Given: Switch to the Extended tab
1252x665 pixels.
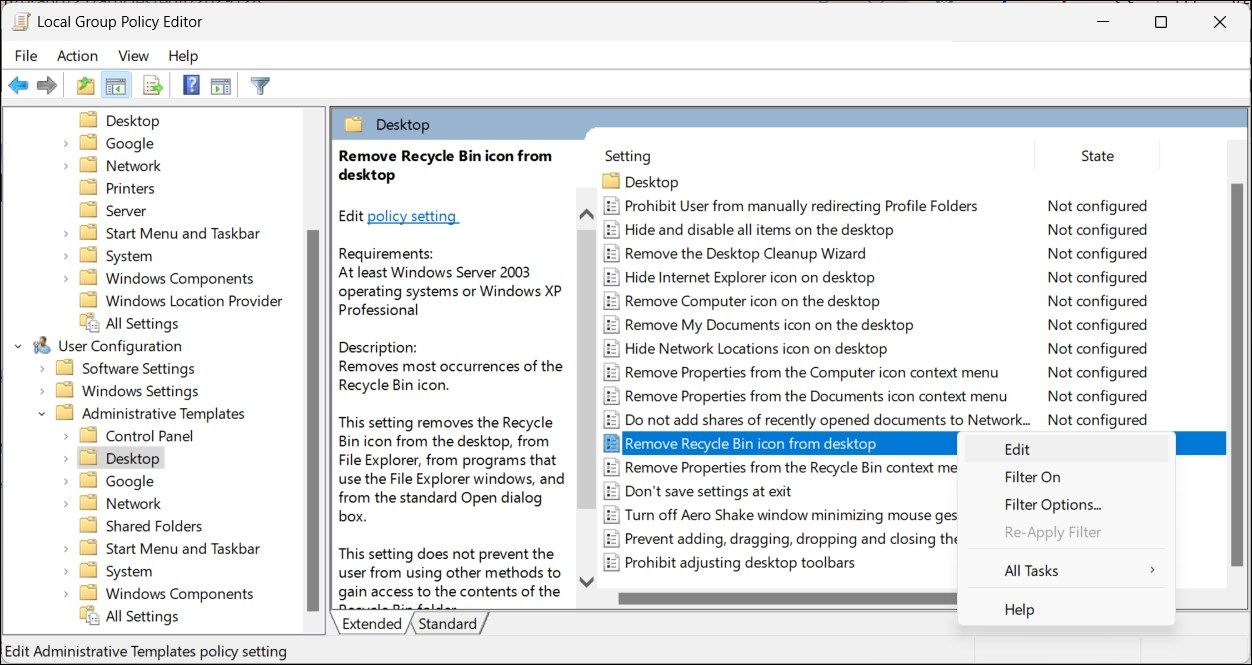Looking at the screenshot, I should [370, 623].
